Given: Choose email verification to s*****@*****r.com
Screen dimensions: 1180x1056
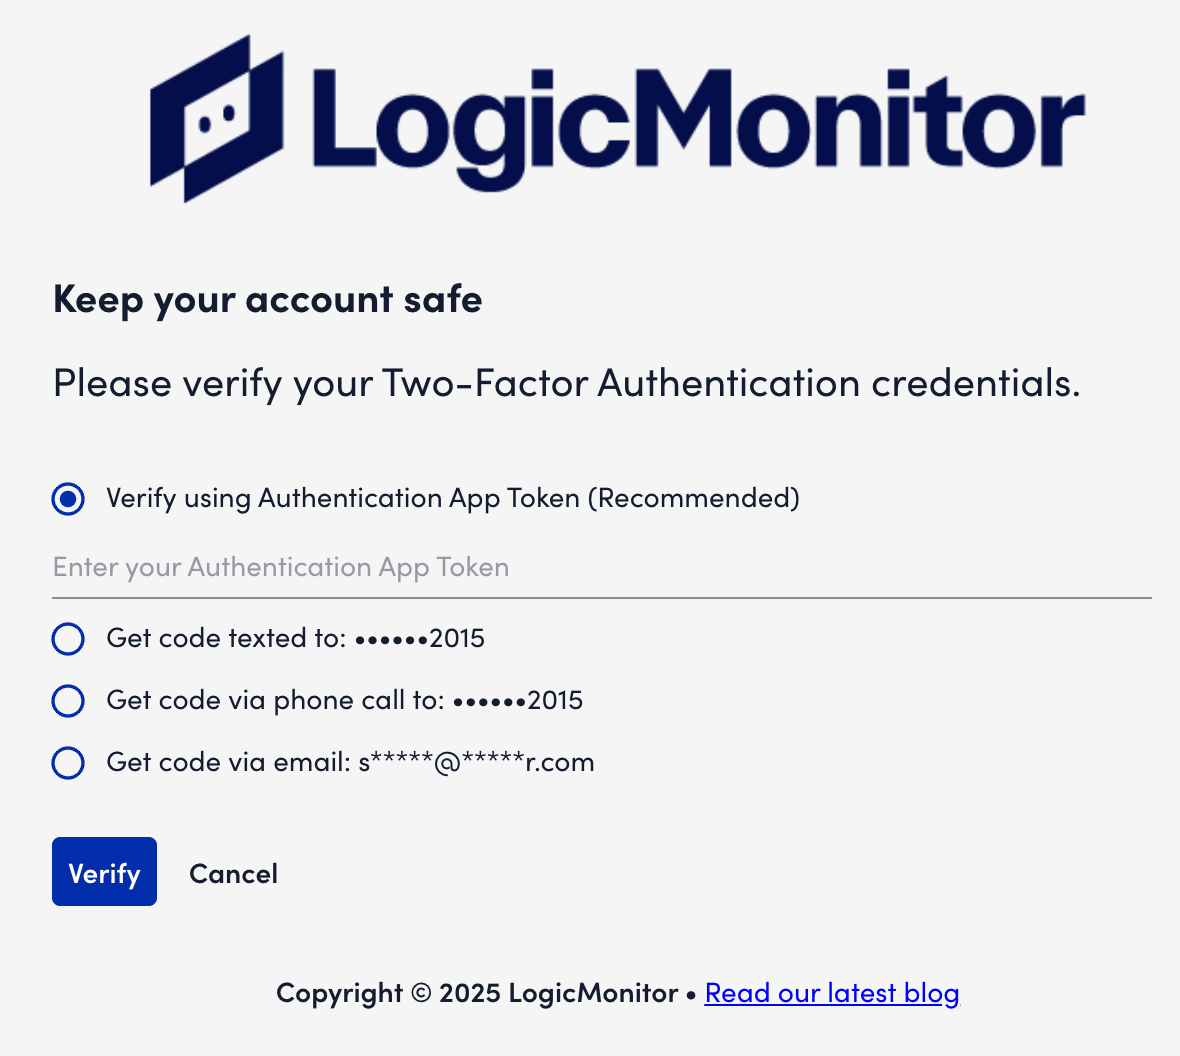Looking at the screenshot, I should (67, 763).
